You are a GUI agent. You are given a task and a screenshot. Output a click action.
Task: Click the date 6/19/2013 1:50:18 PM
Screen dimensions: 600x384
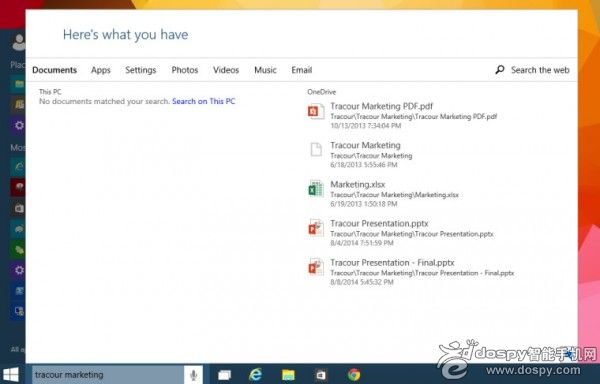[364, 204]
